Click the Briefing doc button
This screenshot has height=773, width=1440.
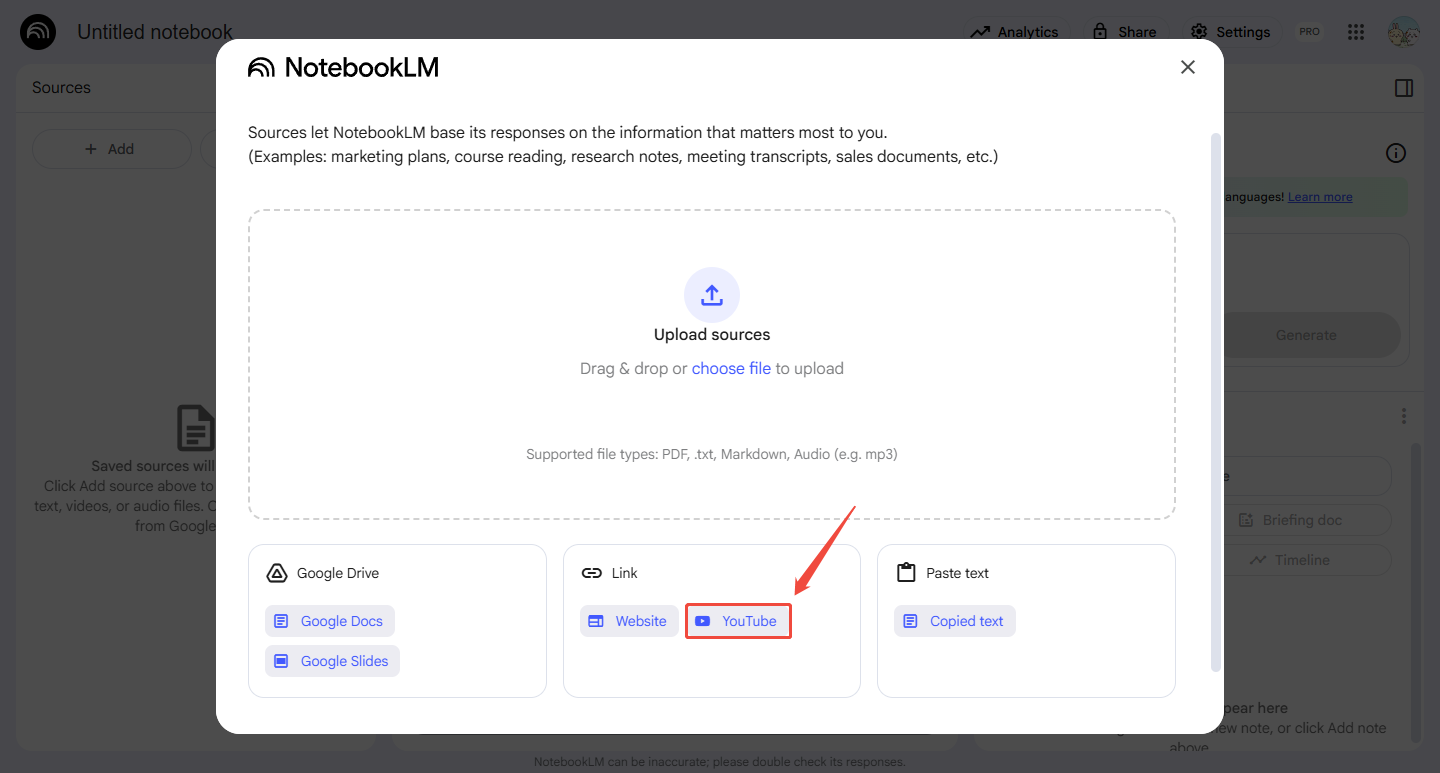(1304, 520)
